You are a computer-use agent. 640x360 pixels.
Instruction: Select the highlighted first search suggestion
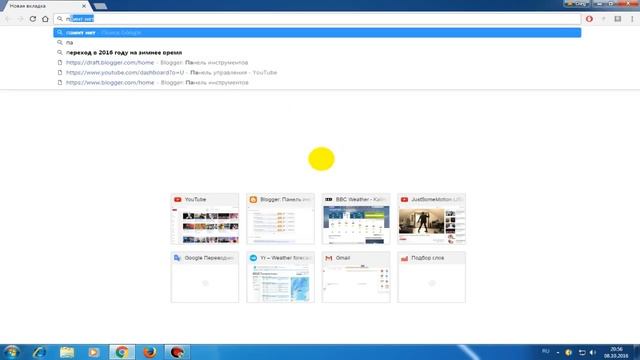click(317, 32)
